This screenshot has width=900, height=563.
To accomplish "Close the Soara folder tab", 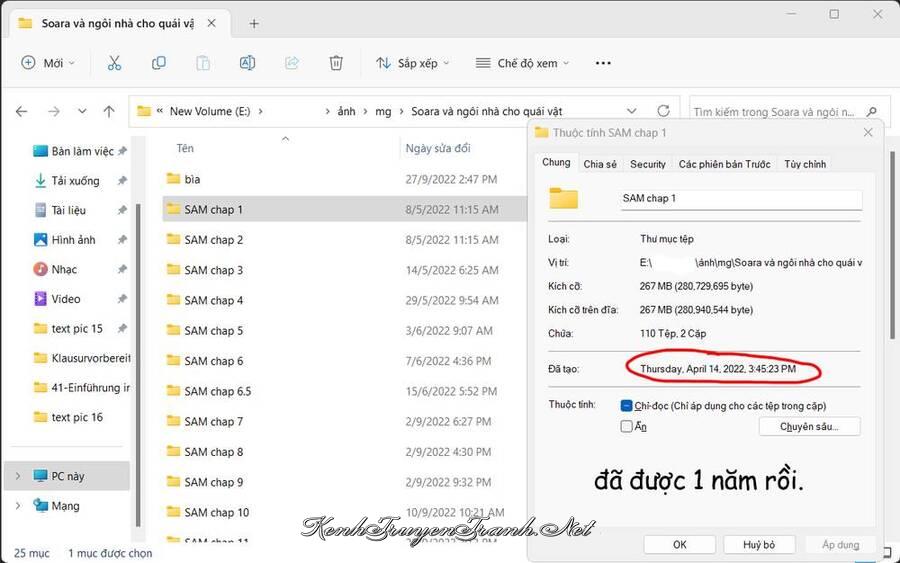I will click(211, 24).
